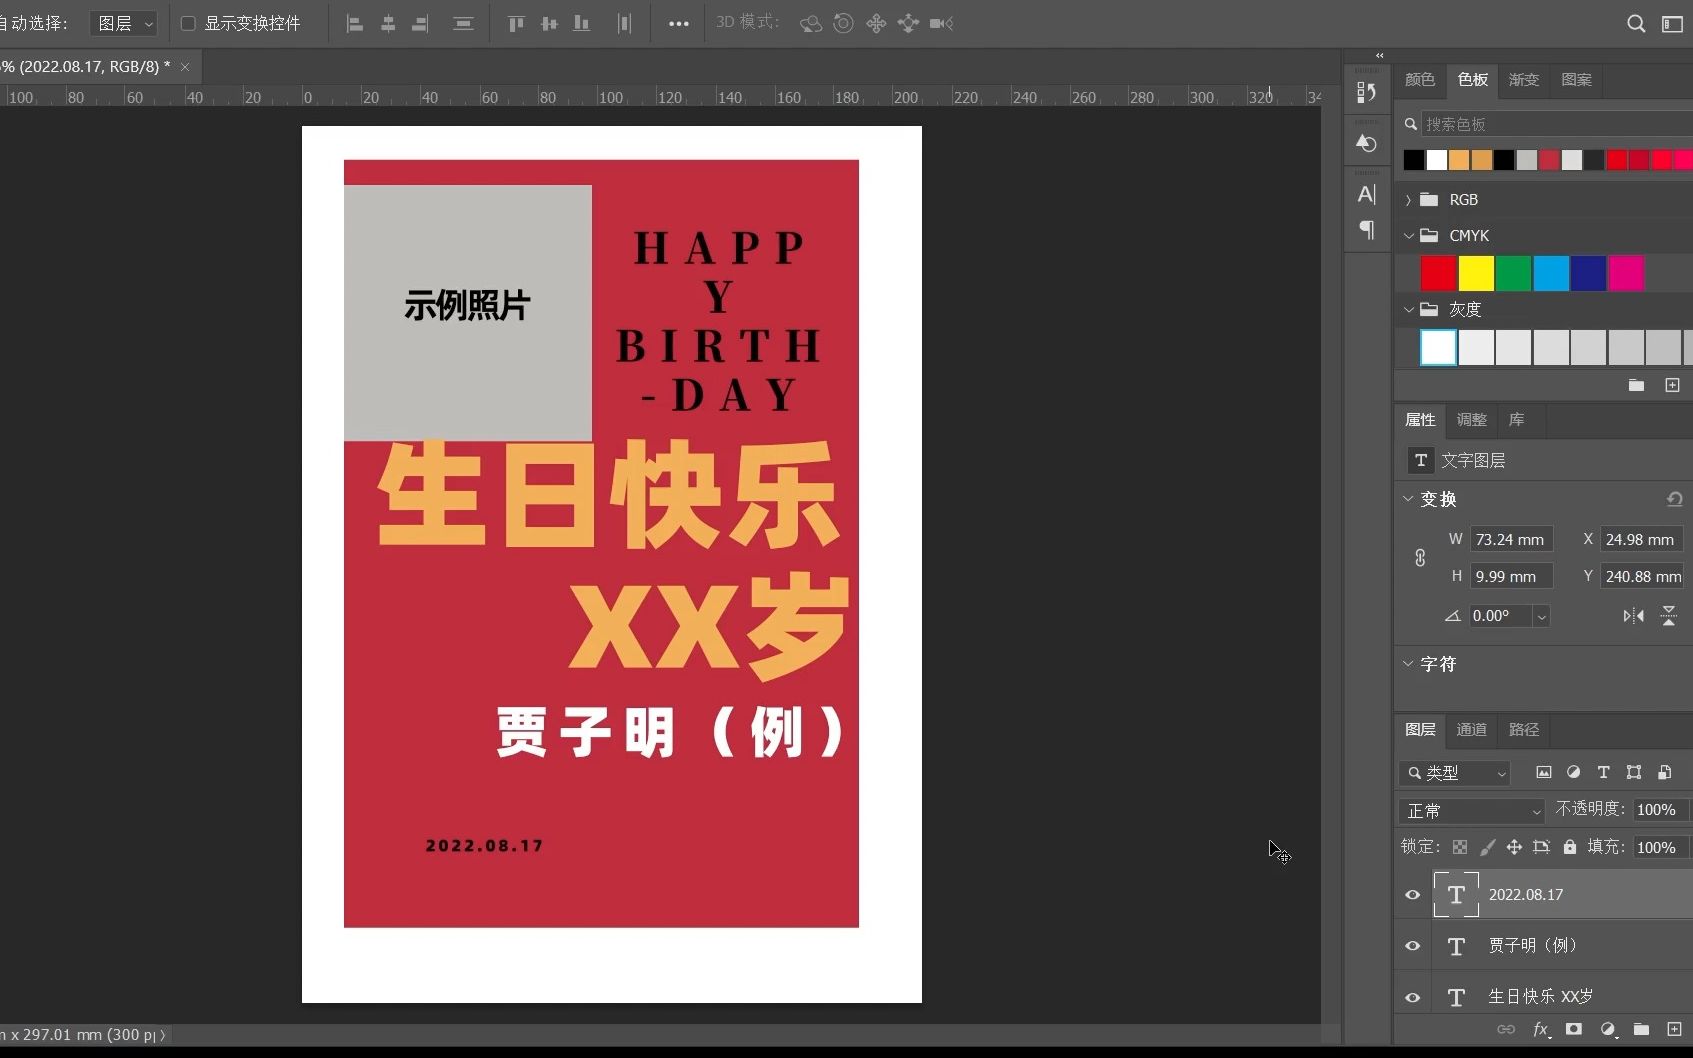Click create new swatch plus icon

pos(1672,385)
